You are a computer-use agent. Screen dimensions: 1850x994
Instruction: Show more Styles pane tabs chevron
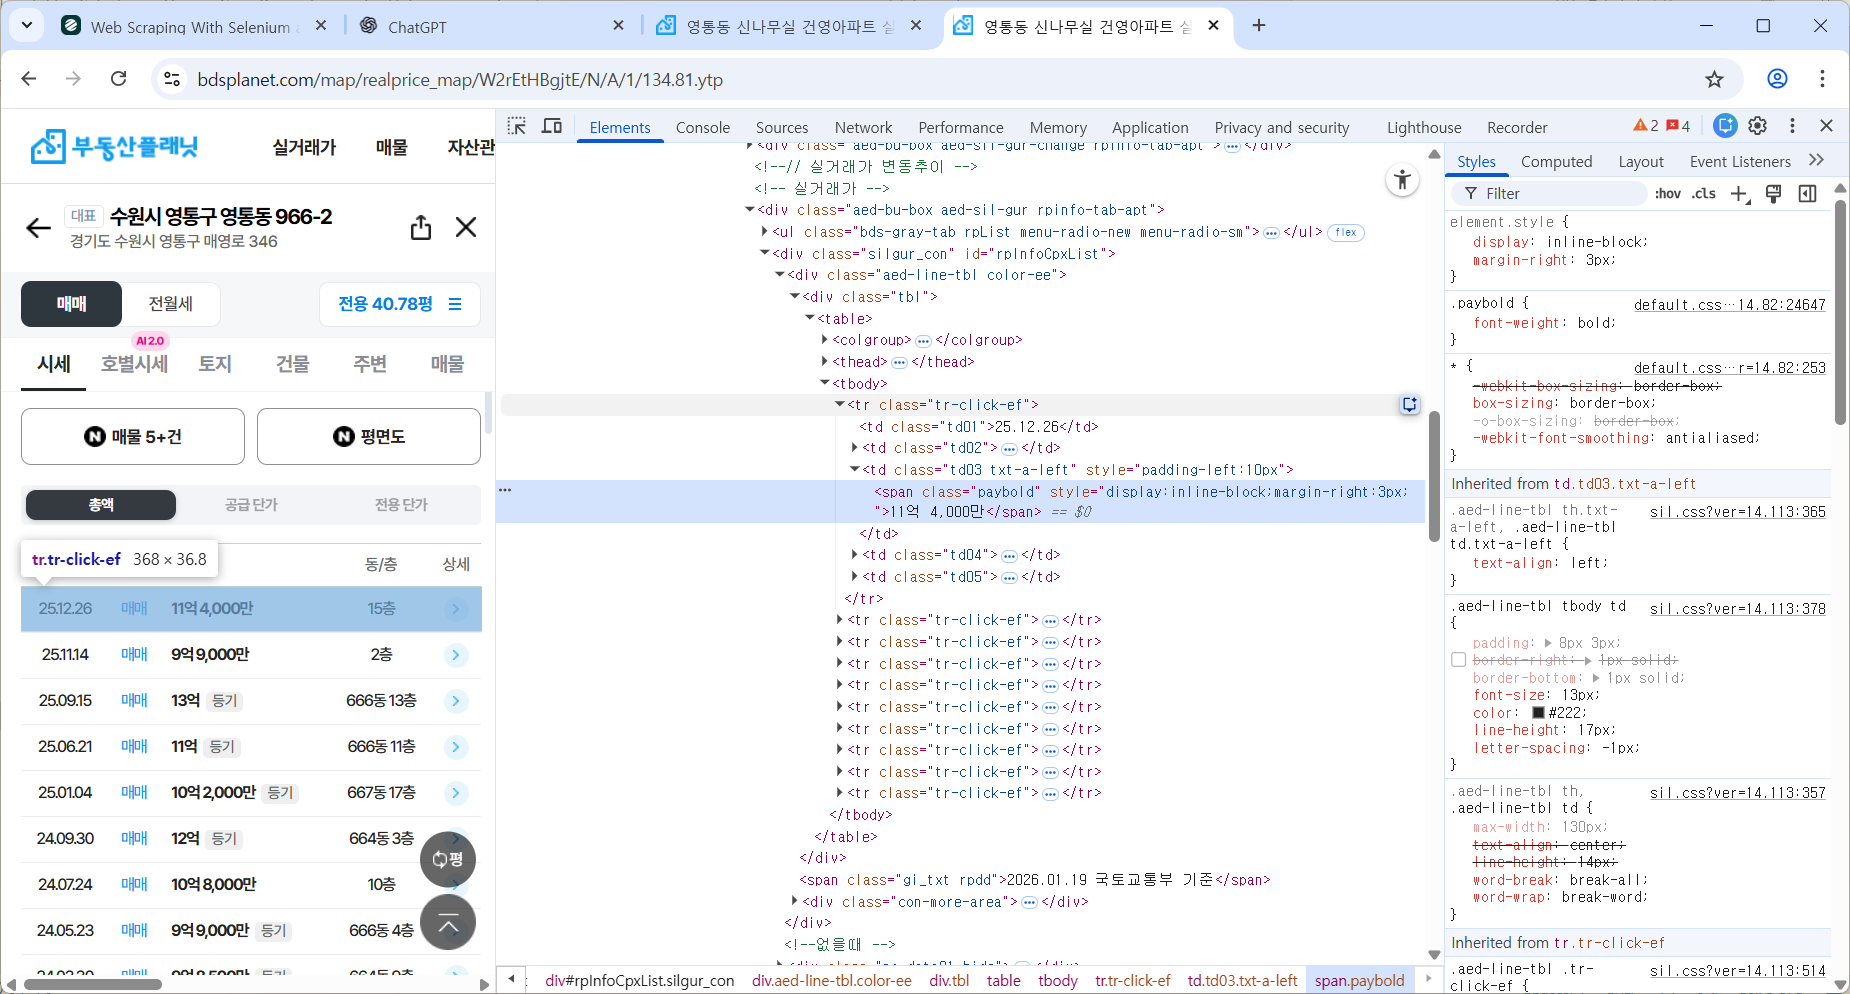pos(1817,160)
